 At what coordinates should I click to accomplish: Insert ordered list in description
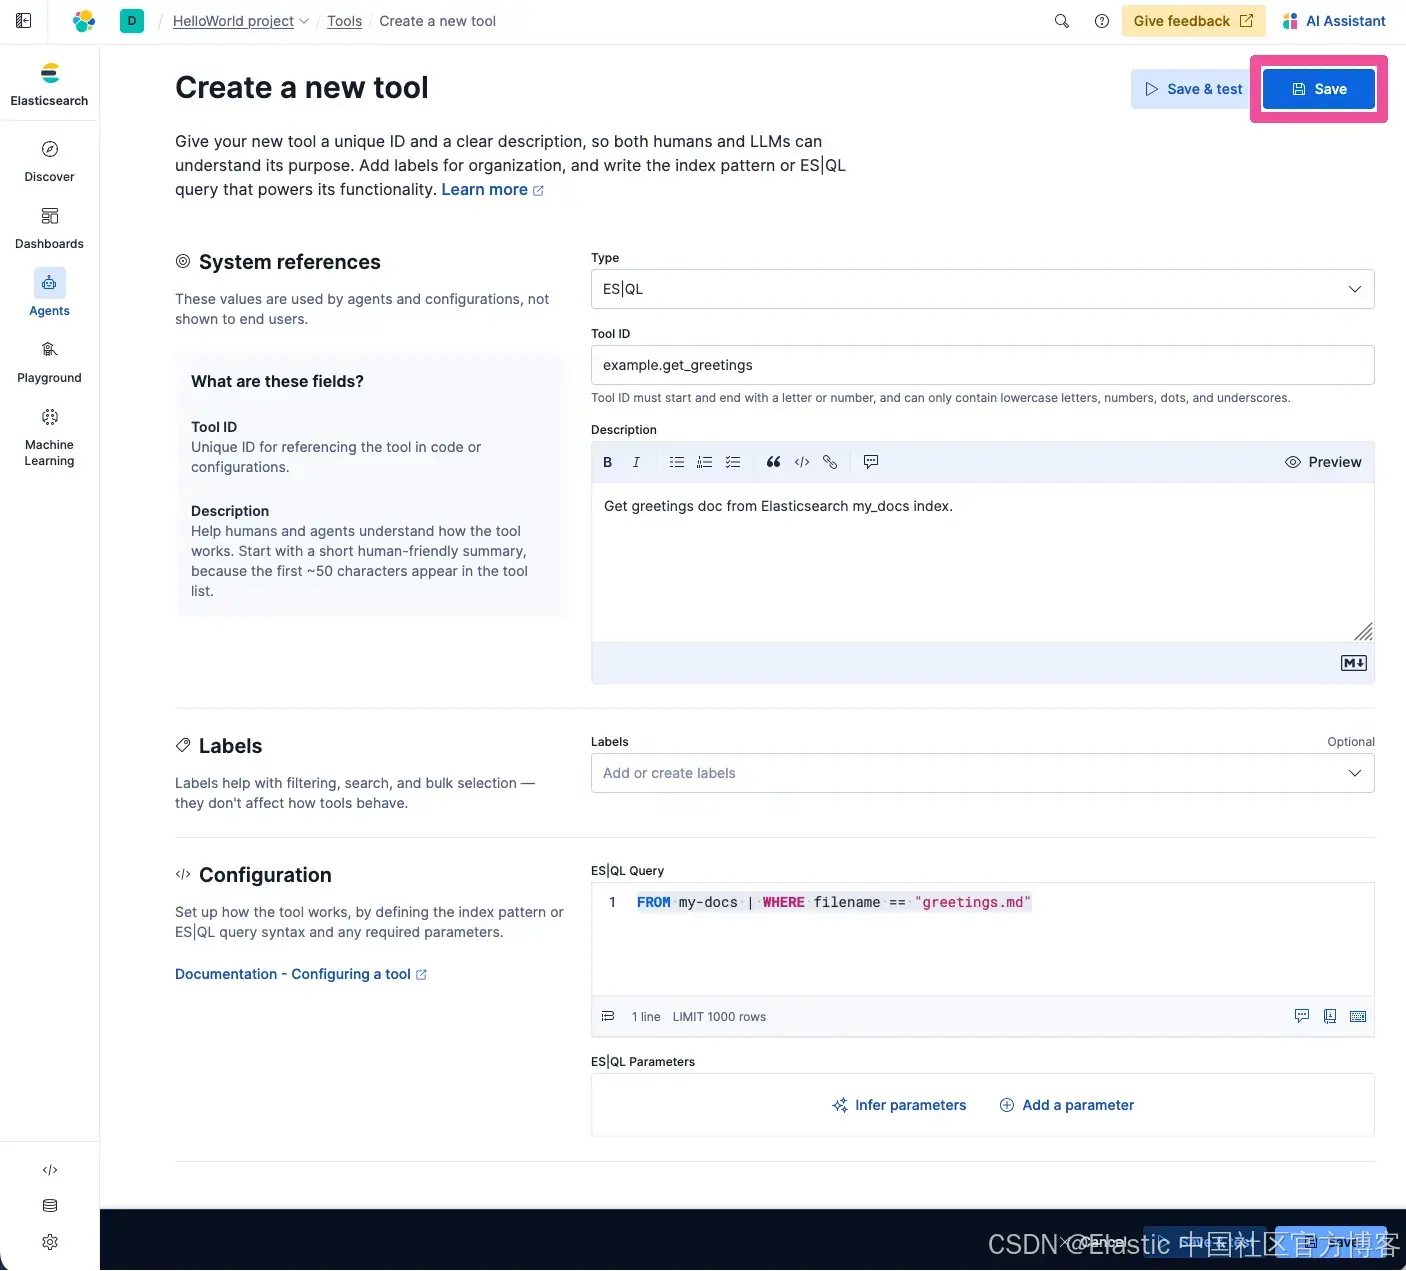[705, 462]
